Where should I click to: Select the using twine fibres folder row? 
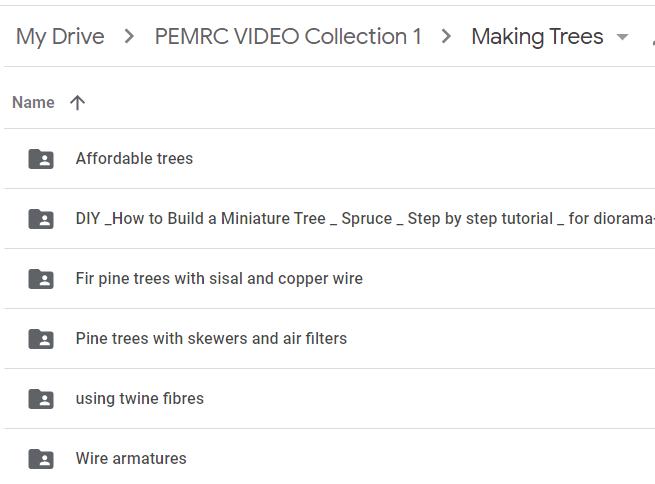(x=330, y=399)
